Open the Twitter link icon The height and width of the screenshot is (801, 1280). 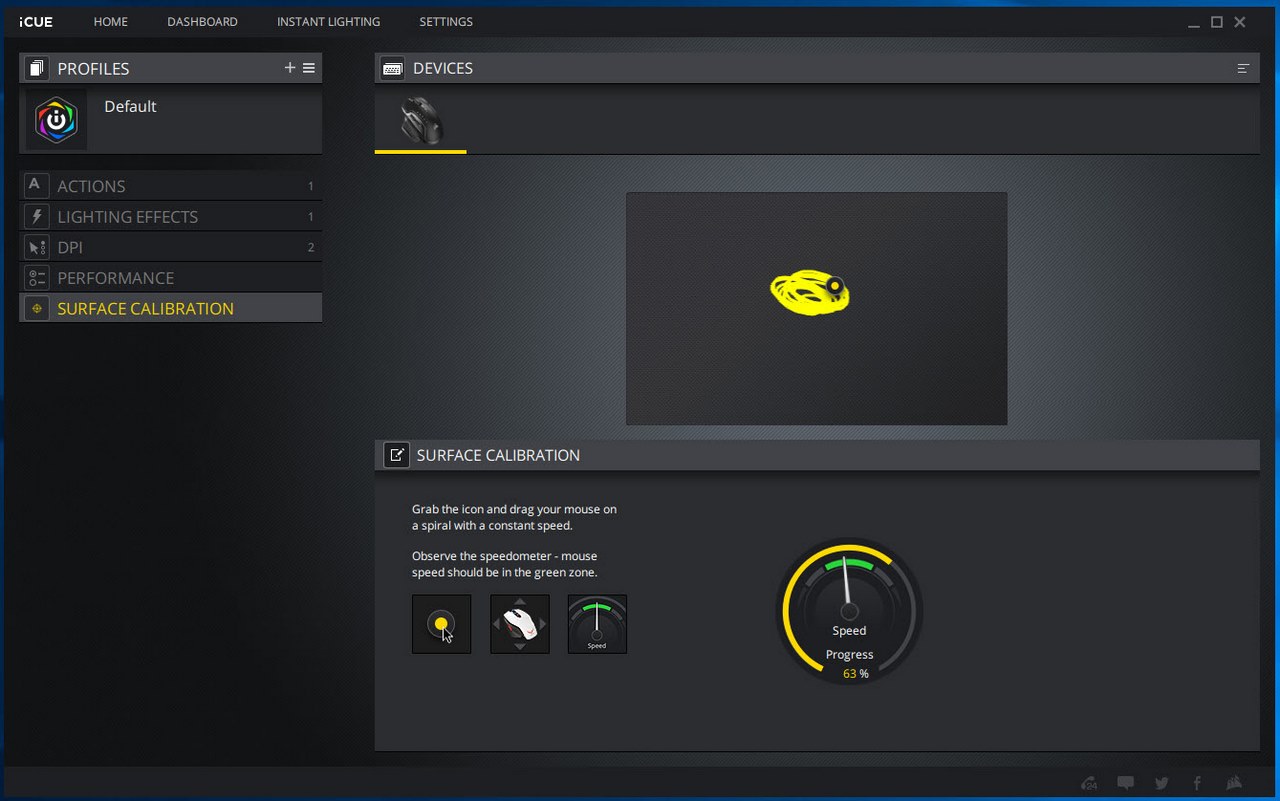tap(1161, 783)
